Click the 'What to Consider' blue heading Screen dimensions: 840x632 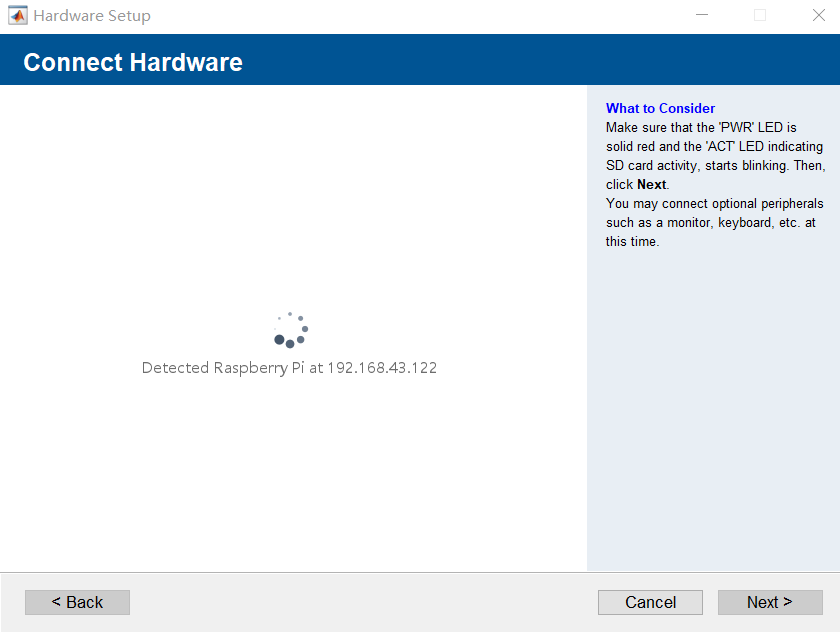tap(660, 108)
